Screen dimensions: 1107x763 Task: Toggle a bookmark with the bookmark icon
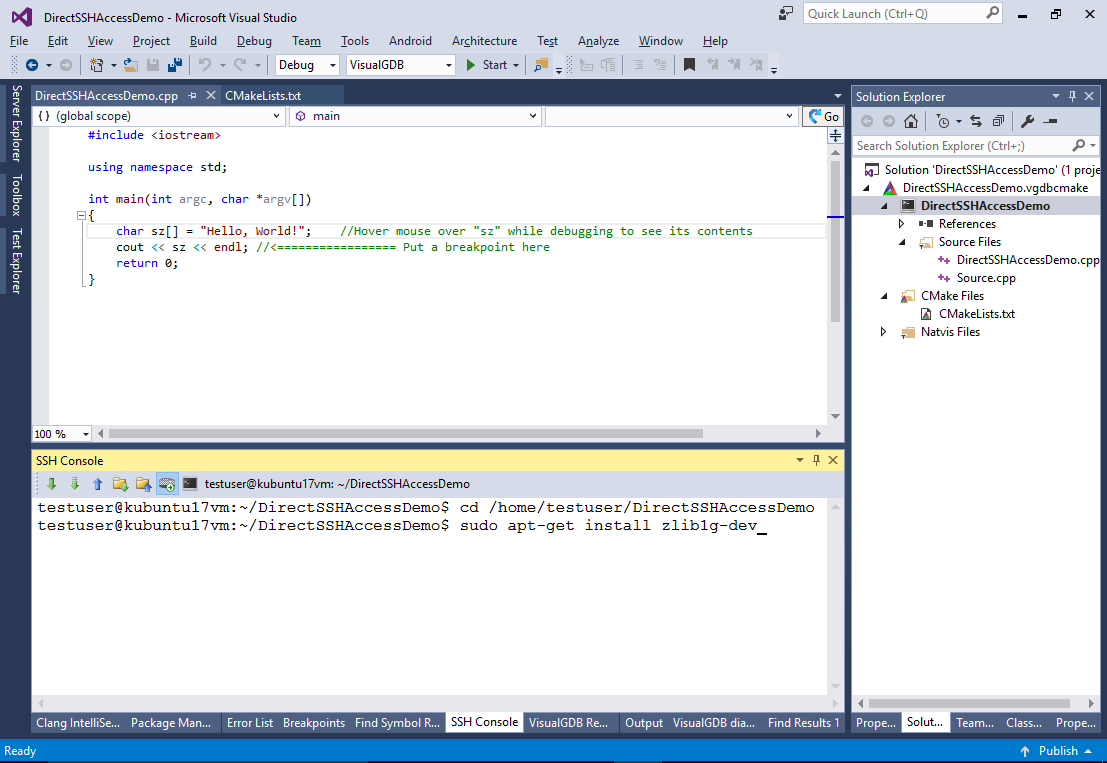click(690, 65)
